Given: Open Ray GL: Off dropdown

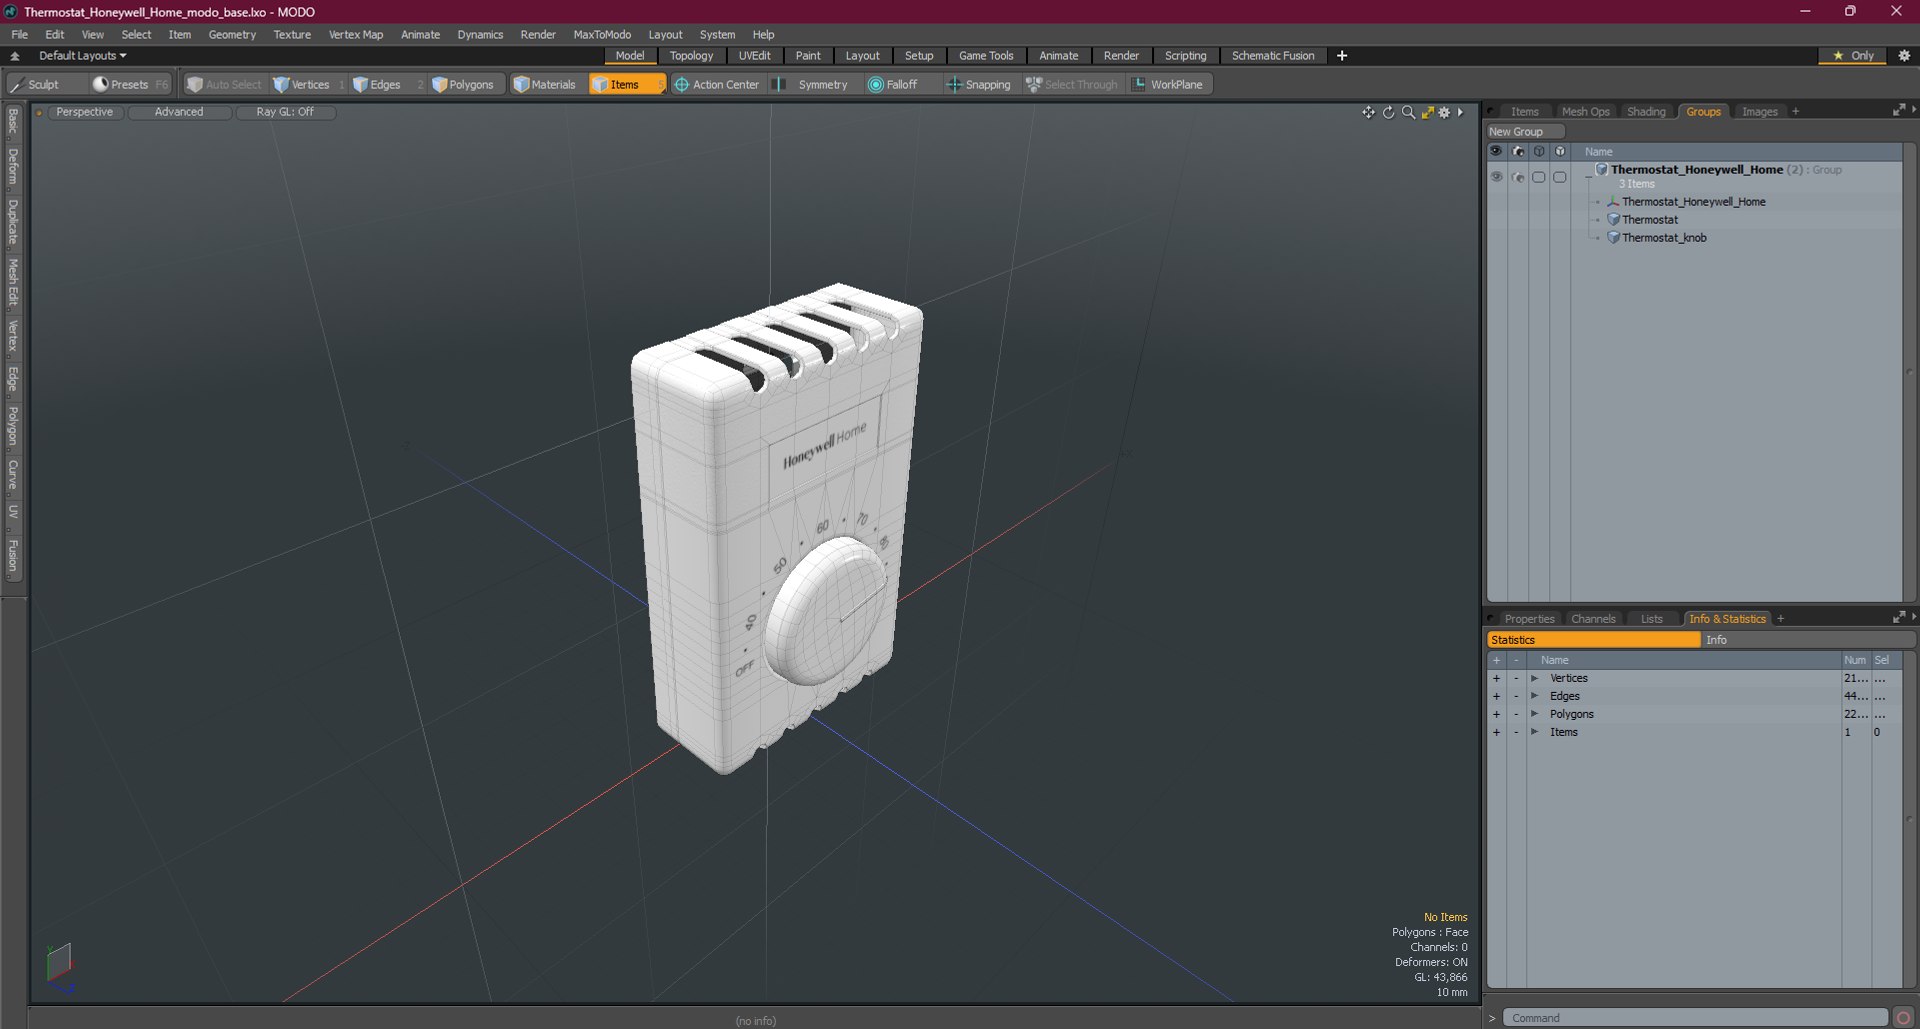Looking at the screenshot, I should 285,112.
